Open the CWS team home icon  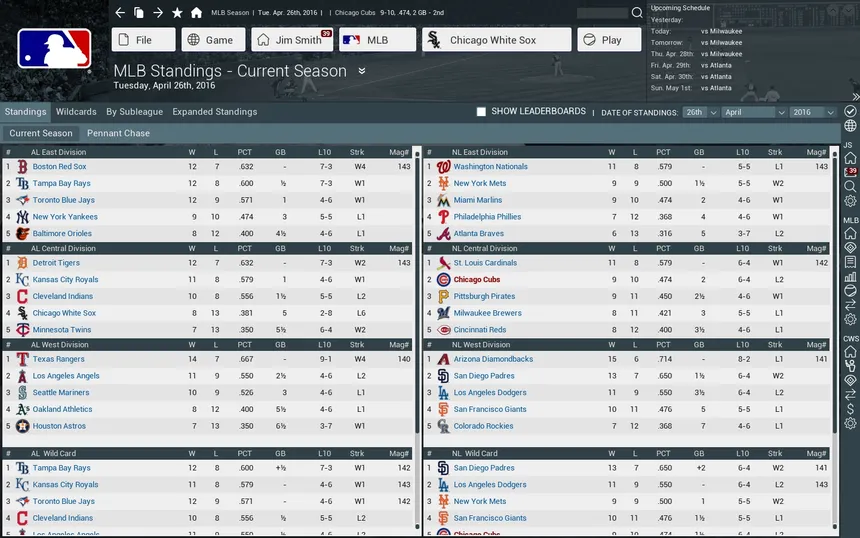point(850,352)
